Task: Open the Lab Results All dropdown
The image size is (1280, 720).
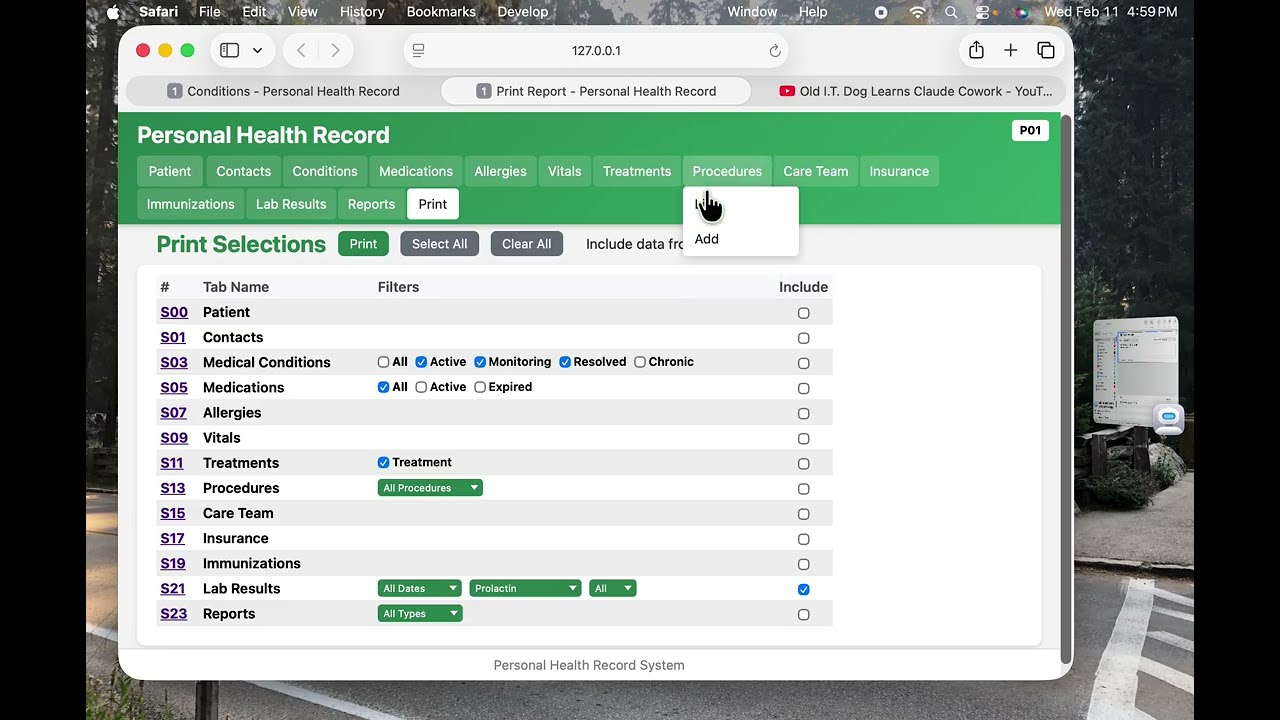Action: pos(613,589)
